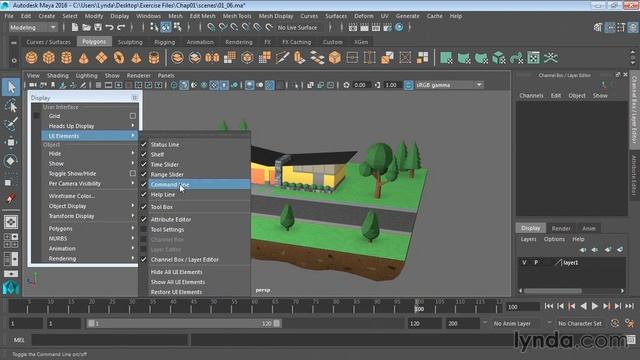The width and height of the screenshot is (640, 360).
Task: Switch to the Sculpting shelf tab
Action: point(130,42)
